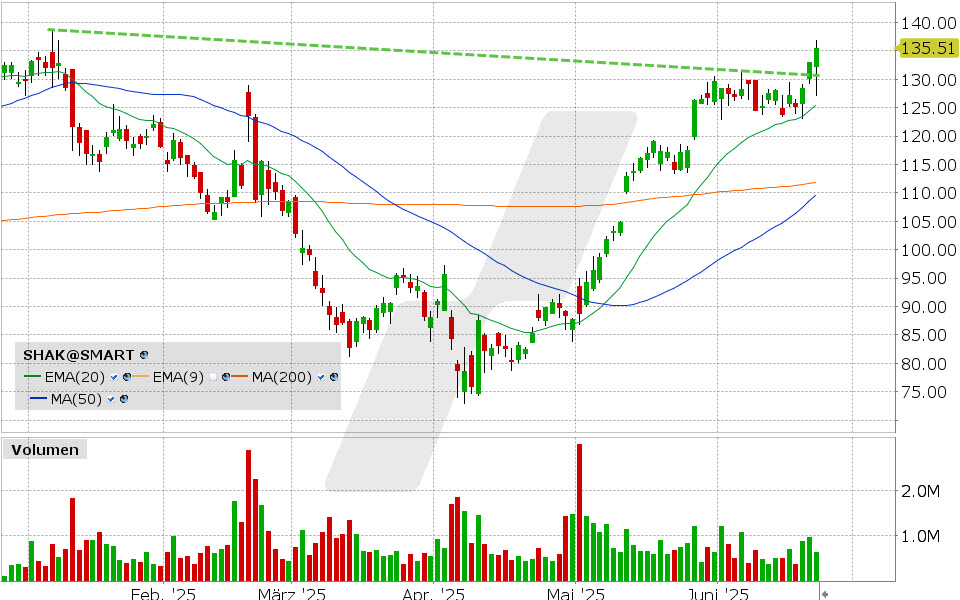Open the MA(200) indicator settings icon
Viewport: 960px width, 600px height.
(x=334, y=377)
